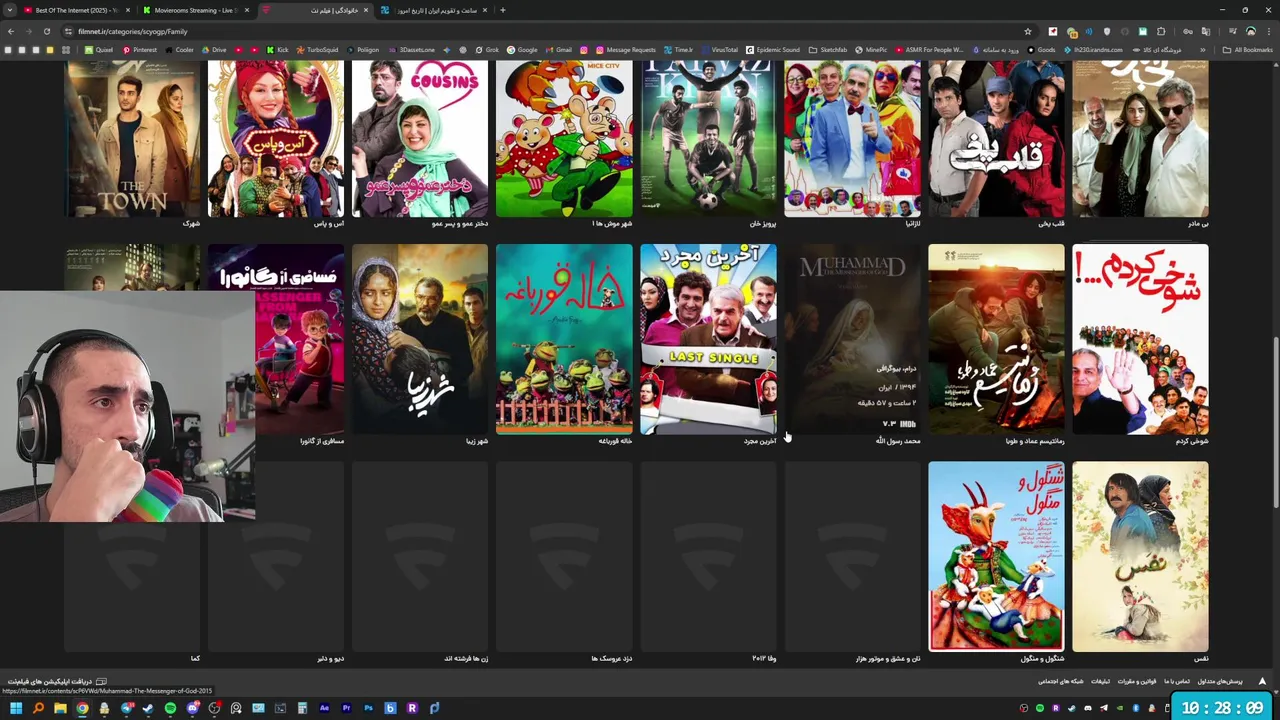
Task: Go back in browser history
Action: pos(11,31)
